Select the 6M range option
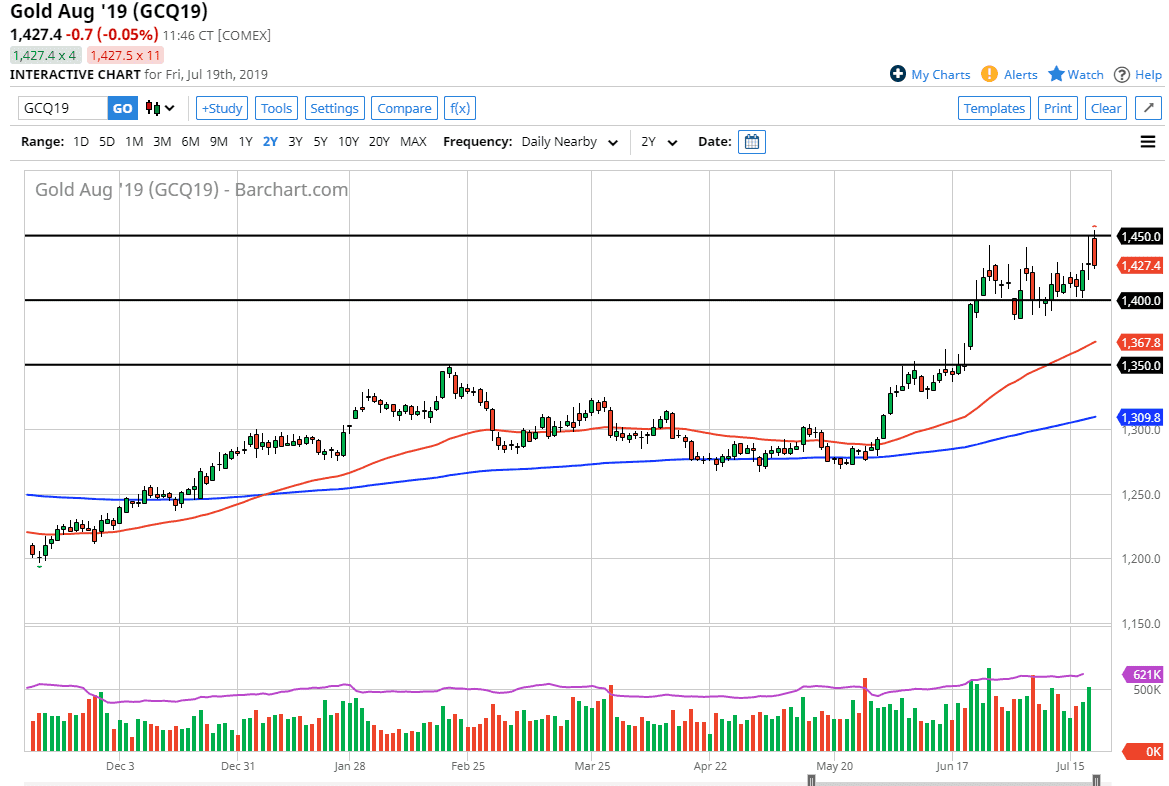Screen dimensions: 1169x786 (x=190, y=142)
